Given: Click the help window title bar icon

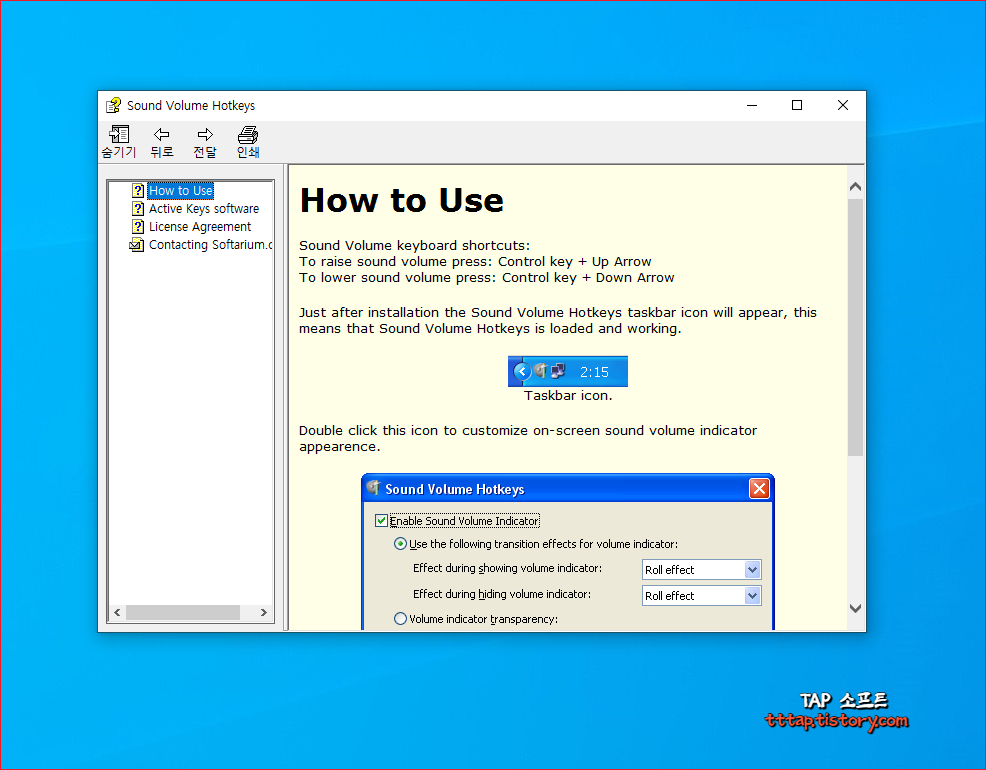Looking at the screenshot, I should pos(113,106).
